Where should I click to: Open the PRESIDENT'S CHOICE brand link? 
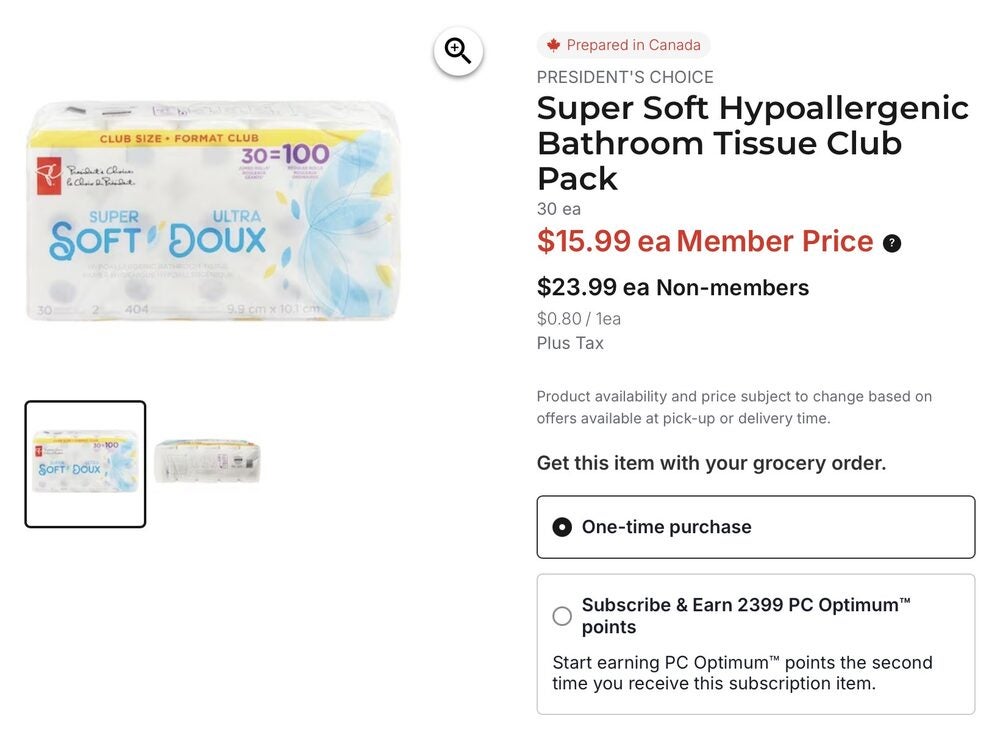click(625, 77)
